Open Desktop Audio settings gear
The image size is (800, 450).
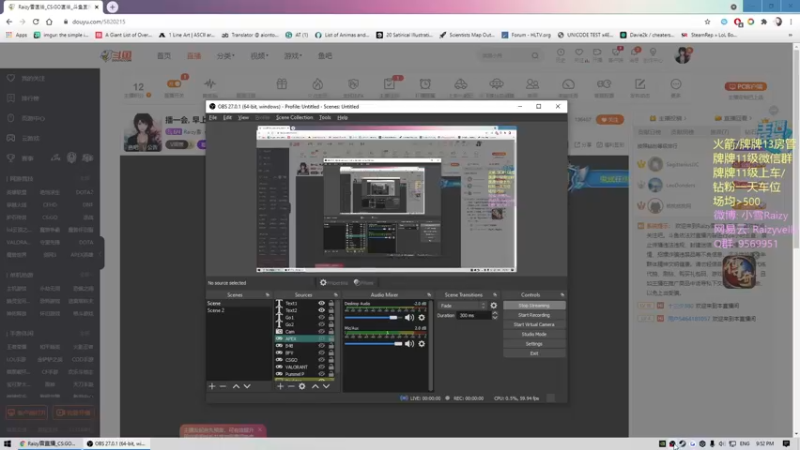coord(421,317)
